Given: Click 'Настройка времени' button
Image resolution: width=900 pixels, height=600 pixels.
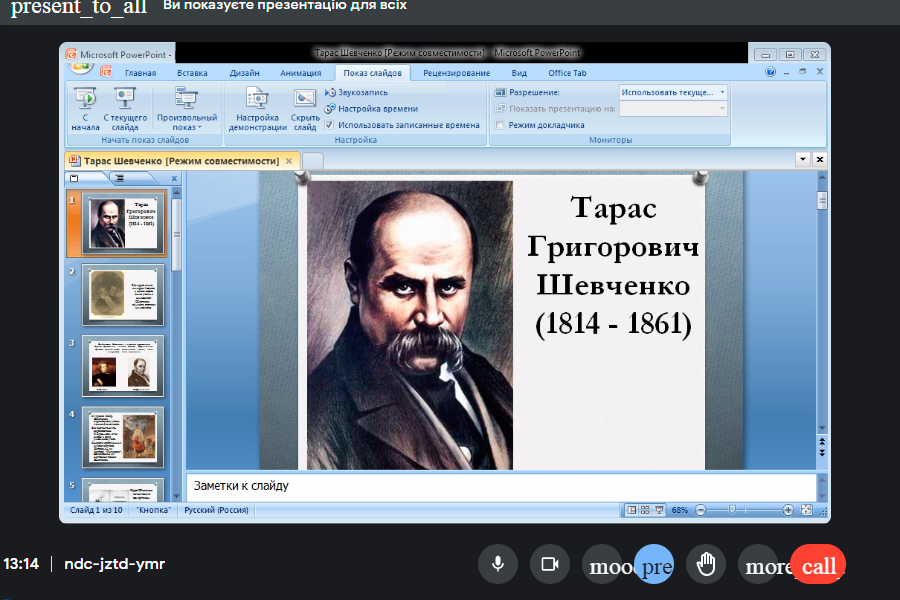Looking at the screenshot, I should pyautogui.click(x=377, y=108).
